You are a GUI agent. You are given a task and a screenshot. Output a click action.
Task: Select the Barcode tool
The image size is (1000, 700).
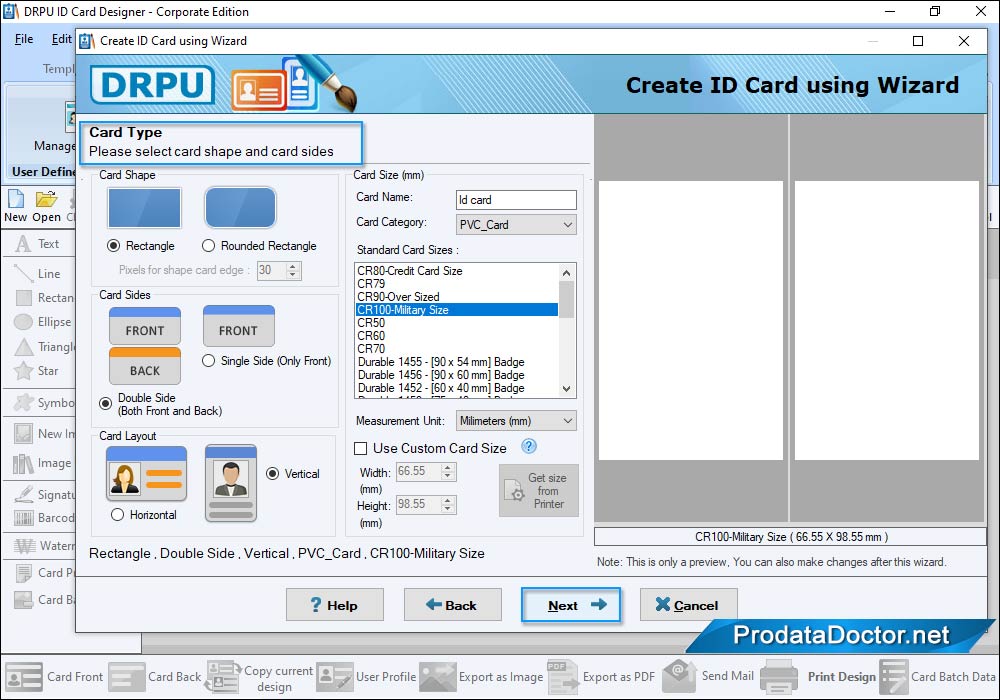tap(43, 518)
